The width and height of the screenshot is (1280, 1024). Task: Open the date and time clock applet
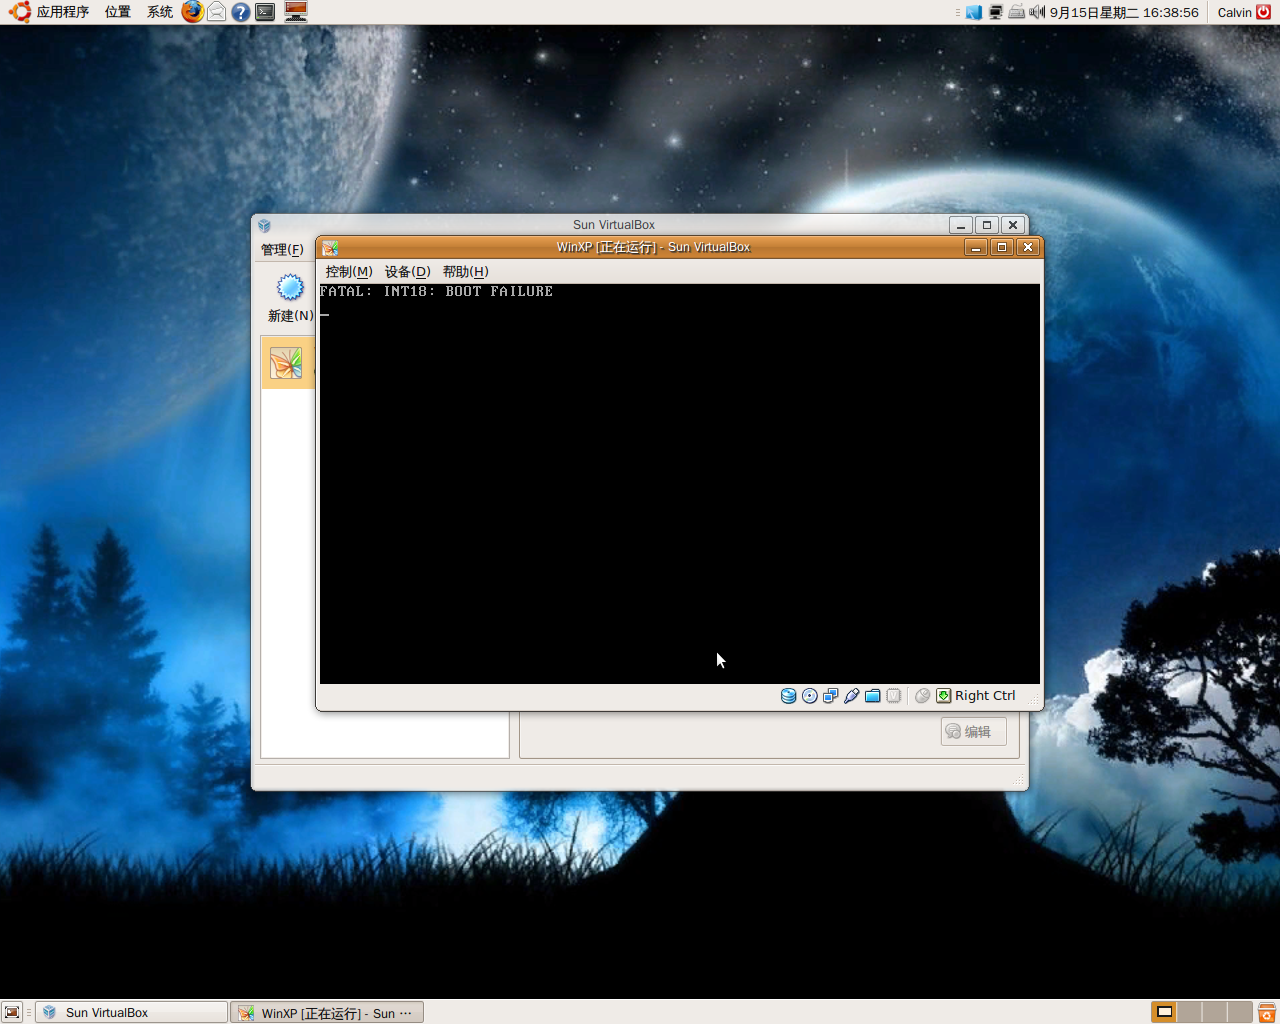pyautogui.click(x=1124, y=13)
